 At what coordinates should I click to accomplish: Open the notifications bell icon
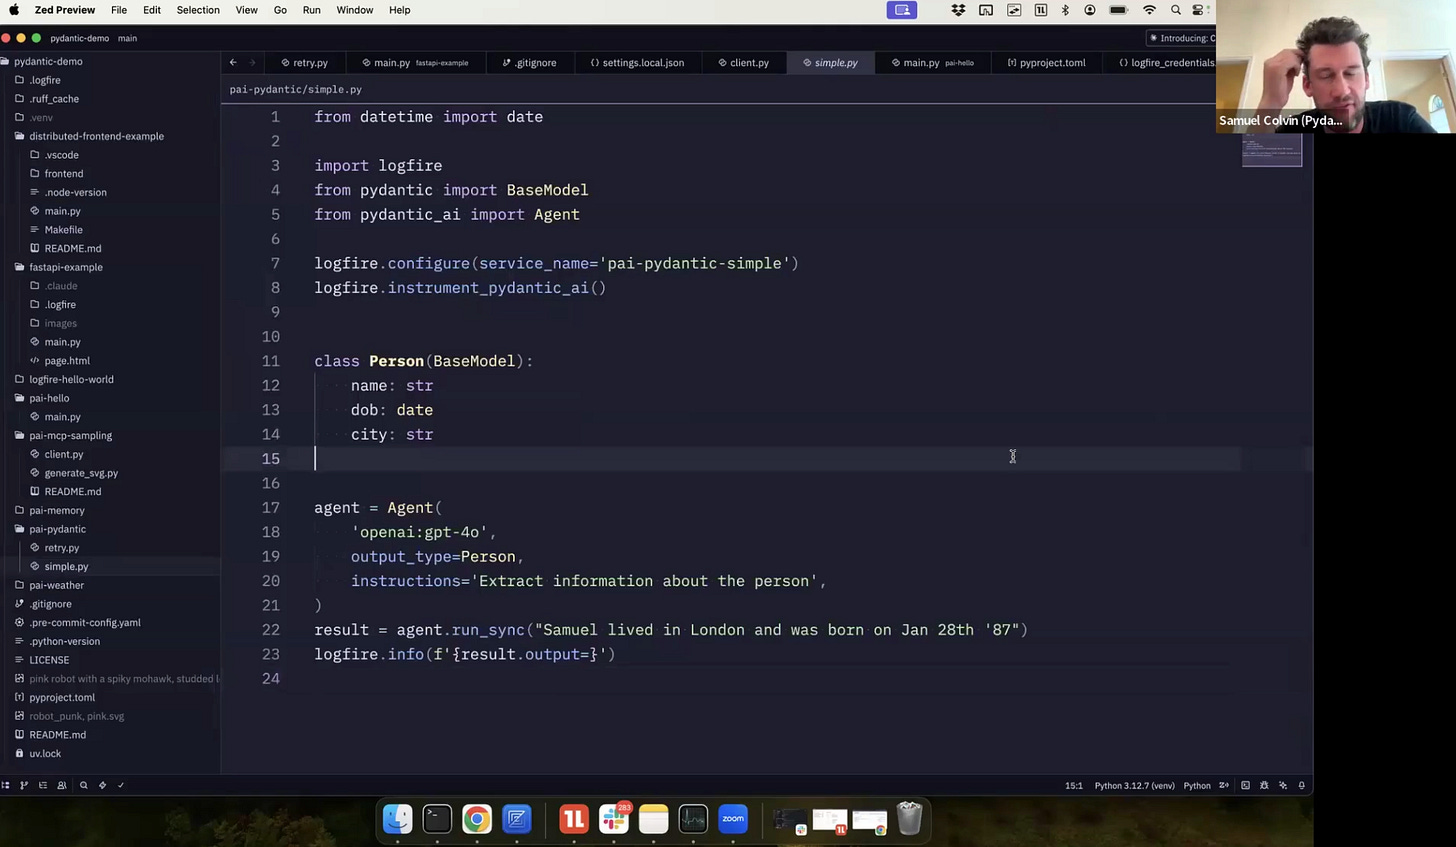click(x=1302, y=785)
